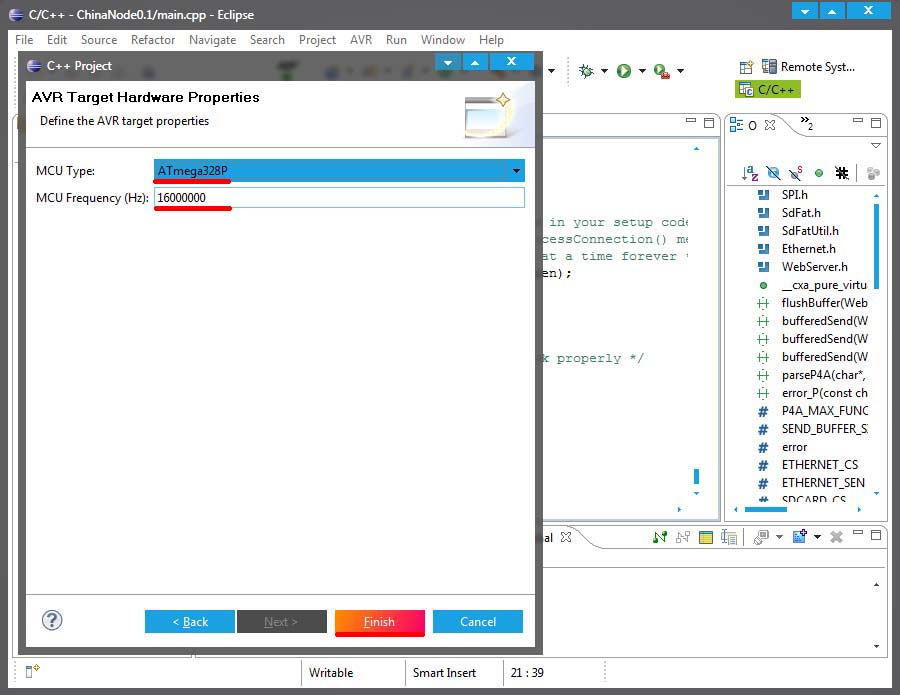
Task: Open the Window menu
Action: [443, 40]
